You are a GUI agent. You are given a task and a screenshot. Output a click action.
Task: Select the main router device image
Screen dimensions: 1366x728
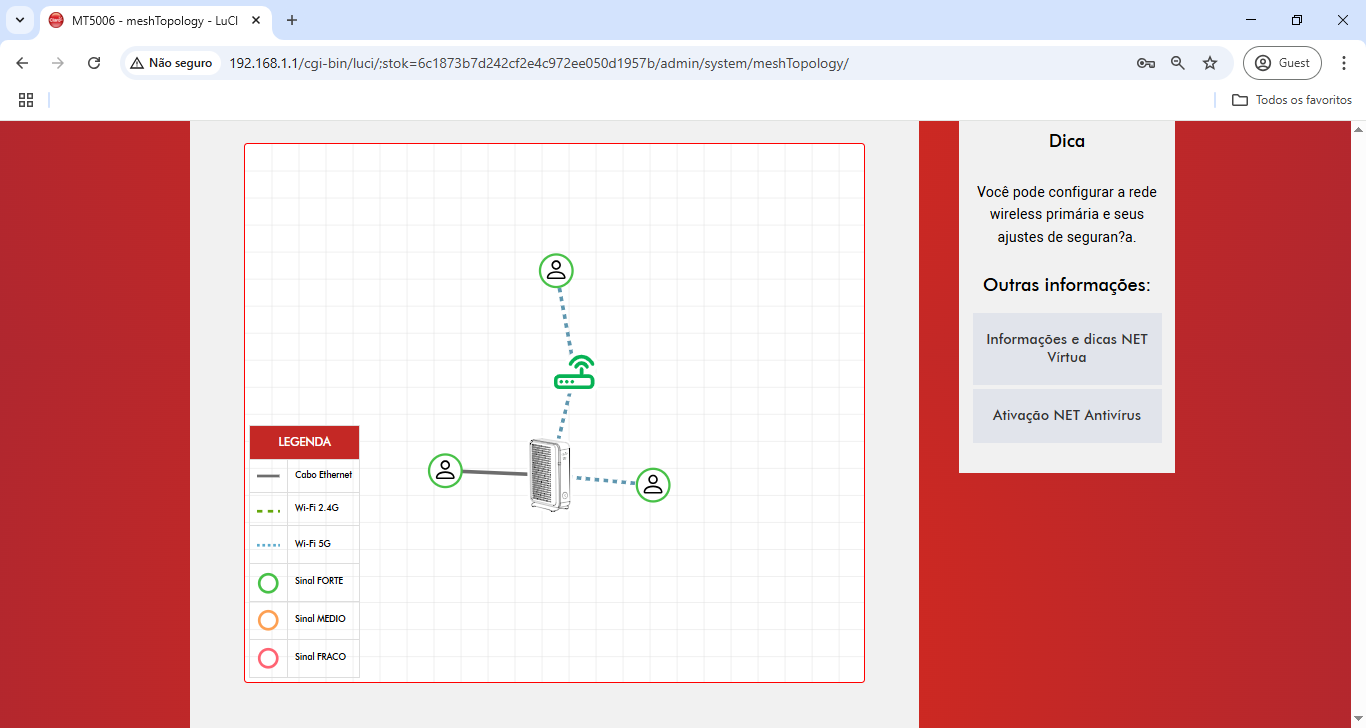[549, 475]
